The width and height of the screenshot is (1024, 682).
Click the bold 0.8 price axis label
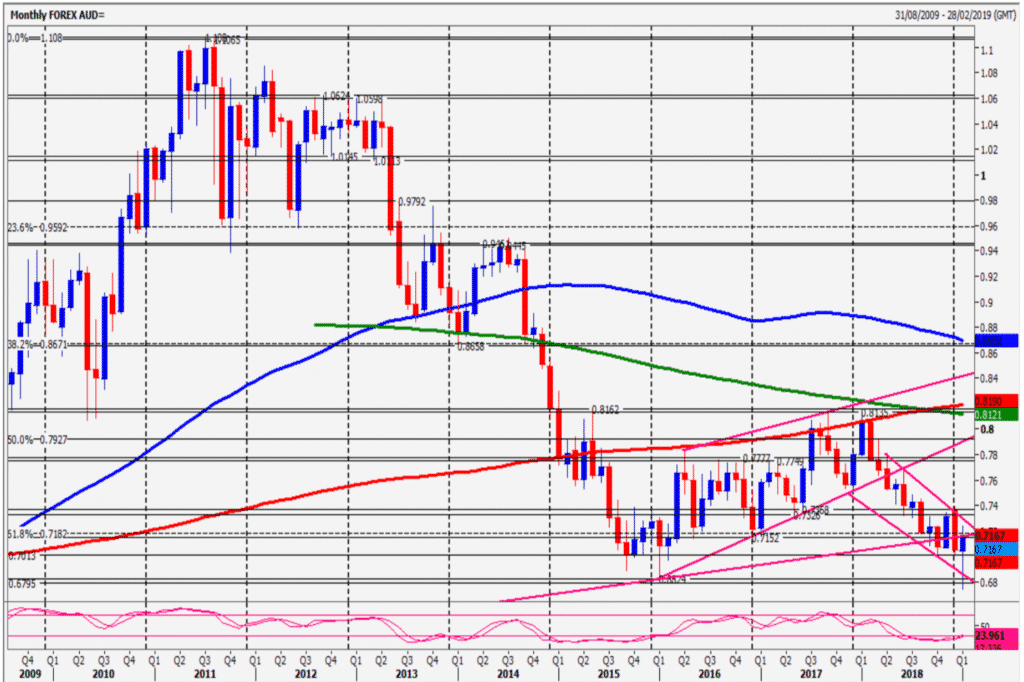pyautogui.click(x=987, y=429)
